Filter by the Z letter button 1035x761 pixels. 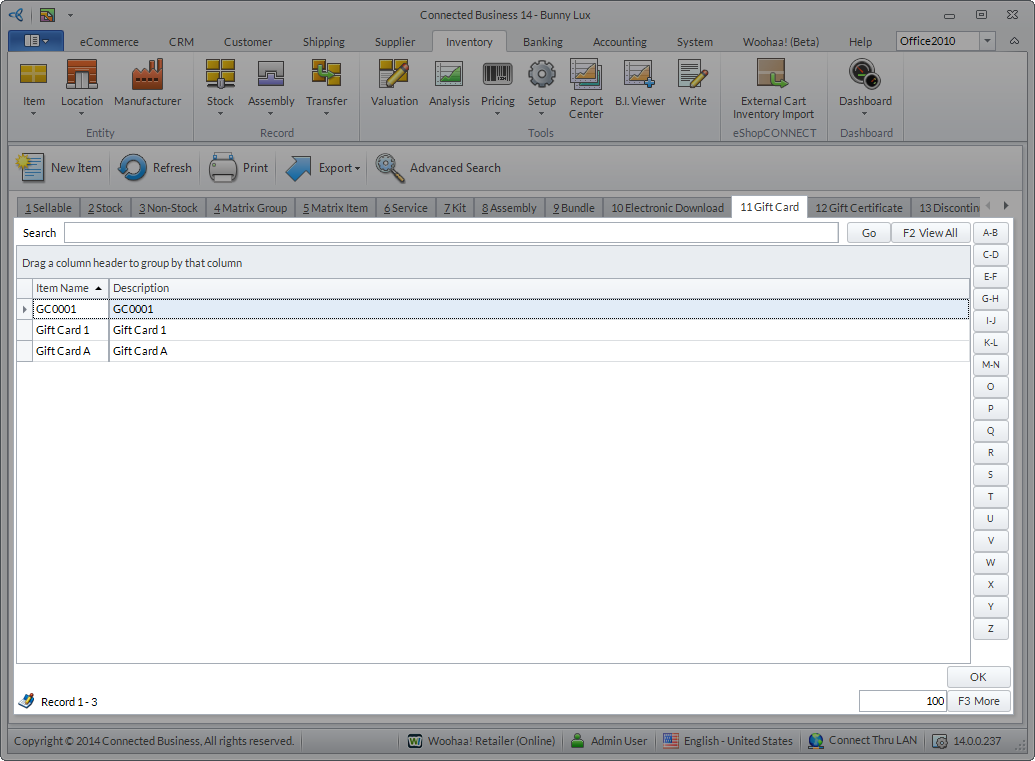pos(990,629)
